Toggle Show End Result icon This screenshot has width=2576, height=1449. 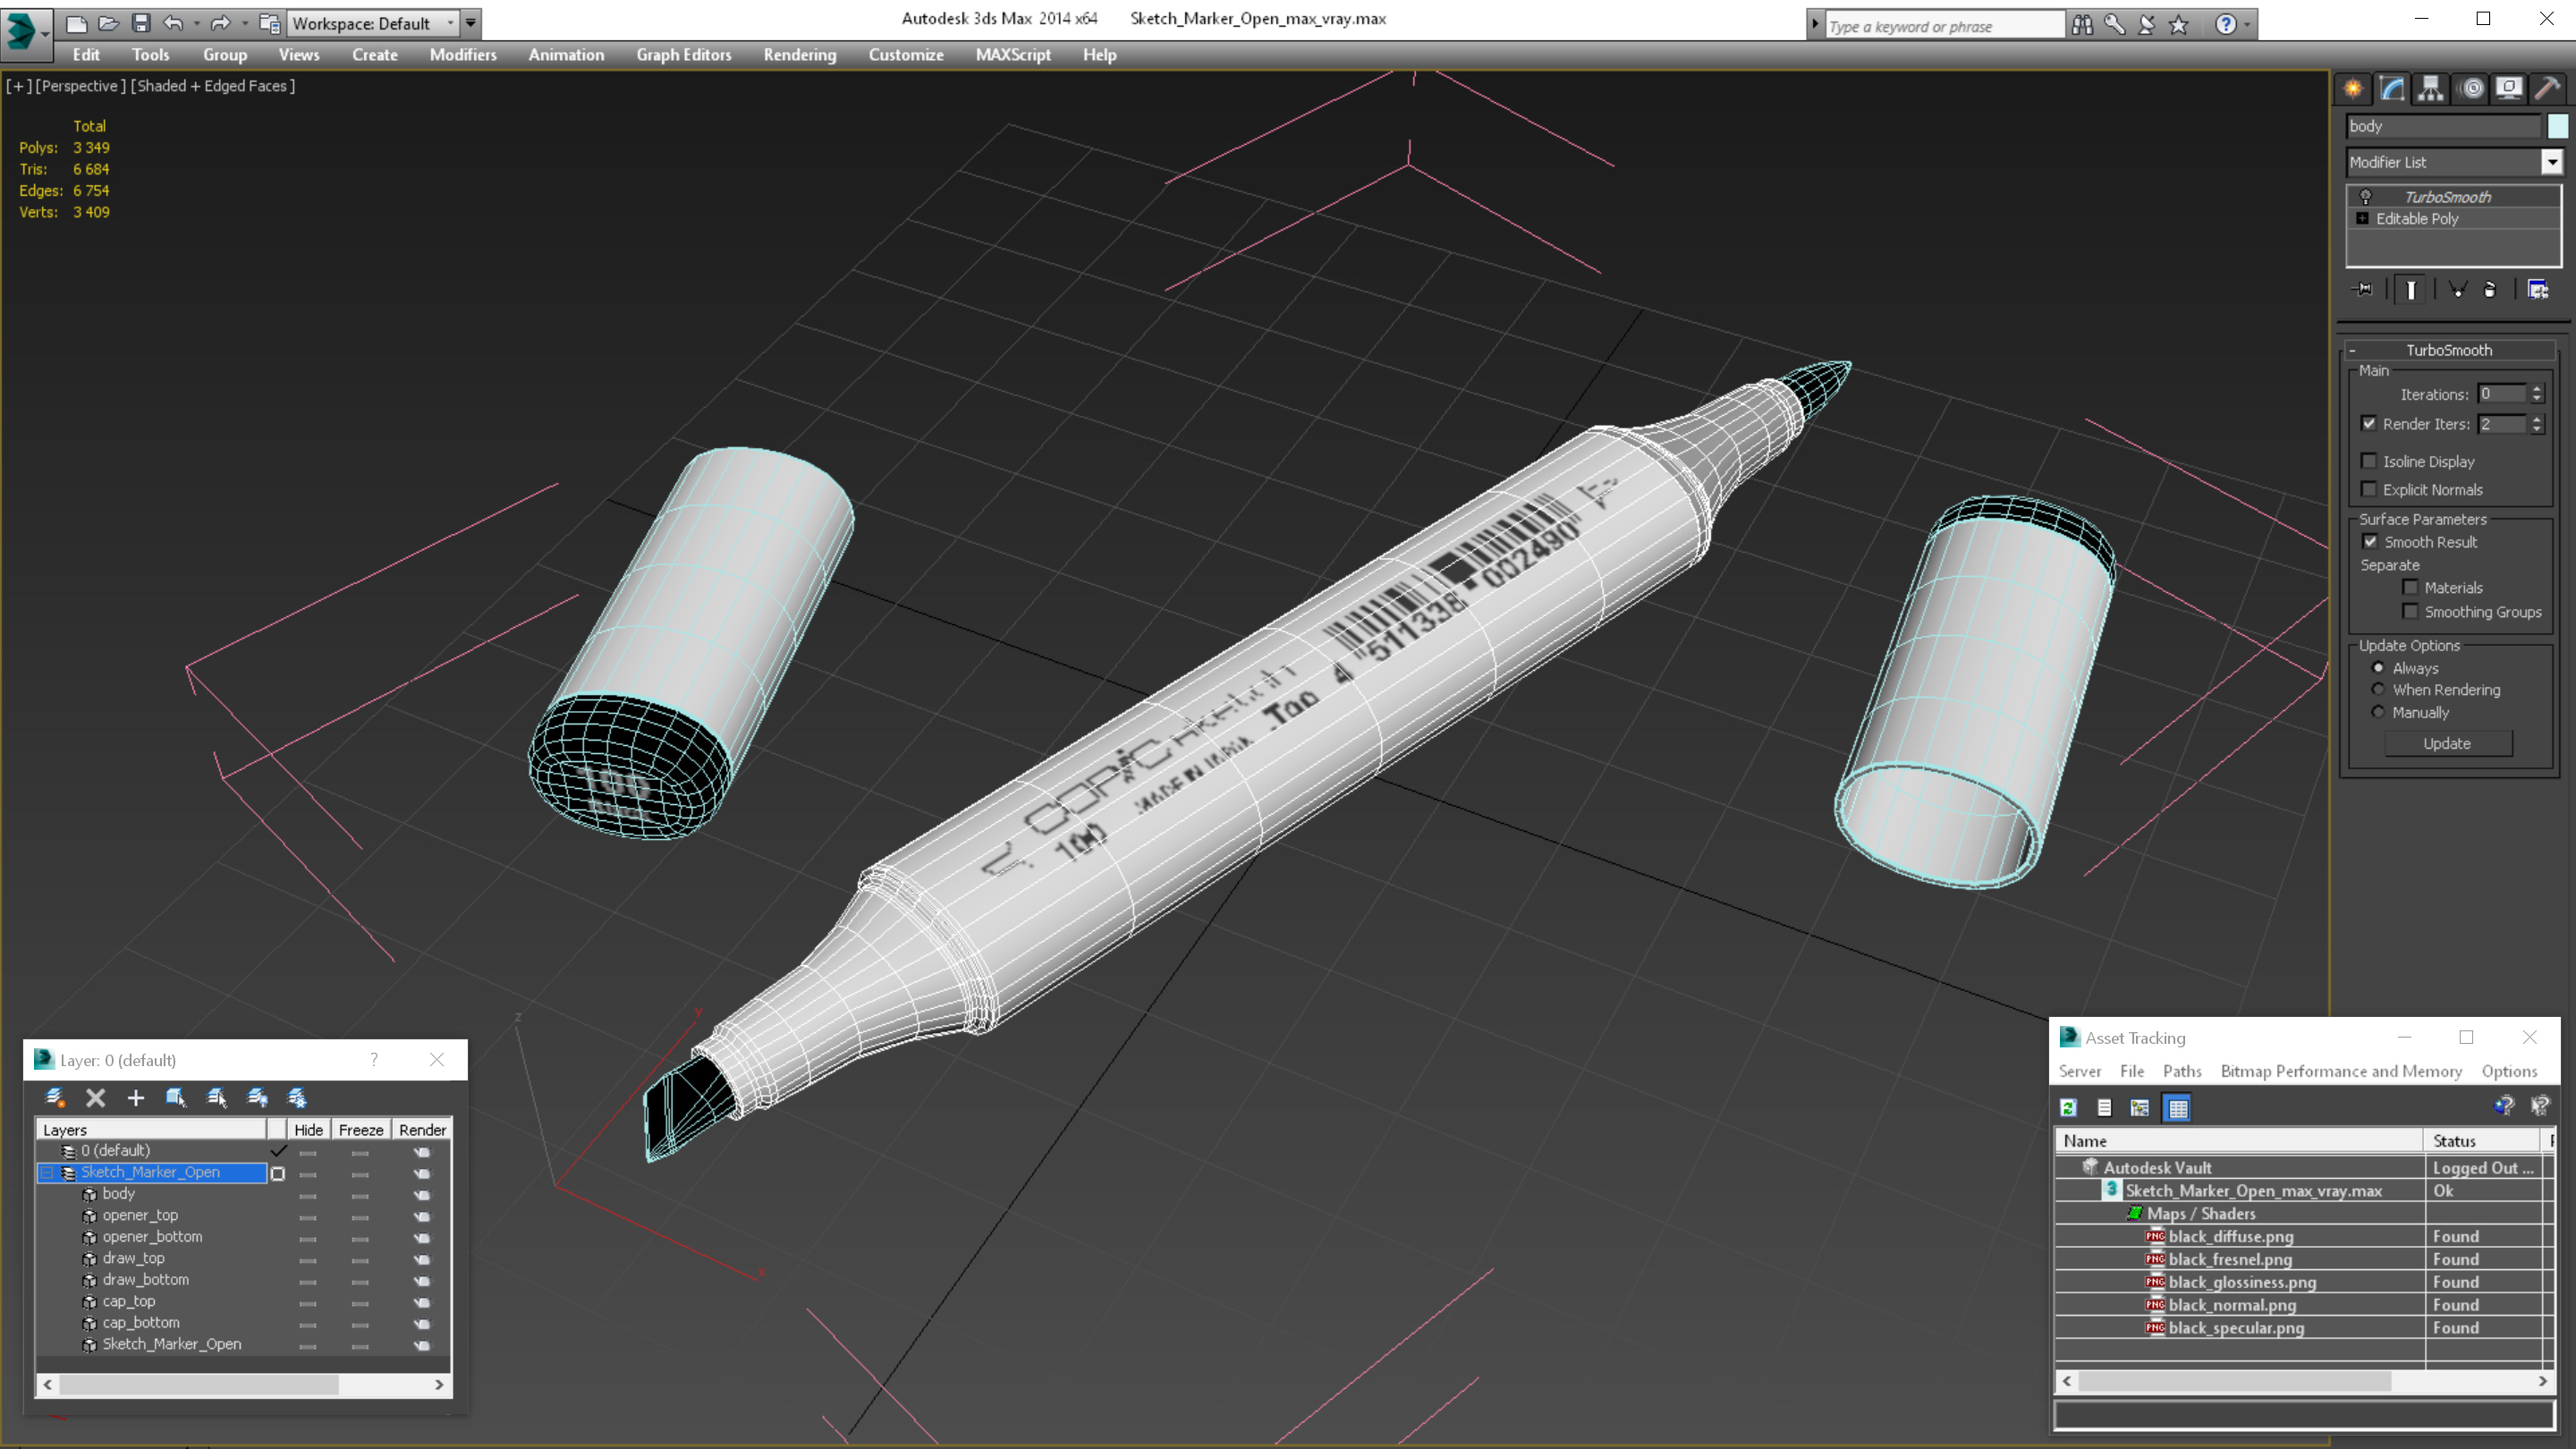(2411, 289)
